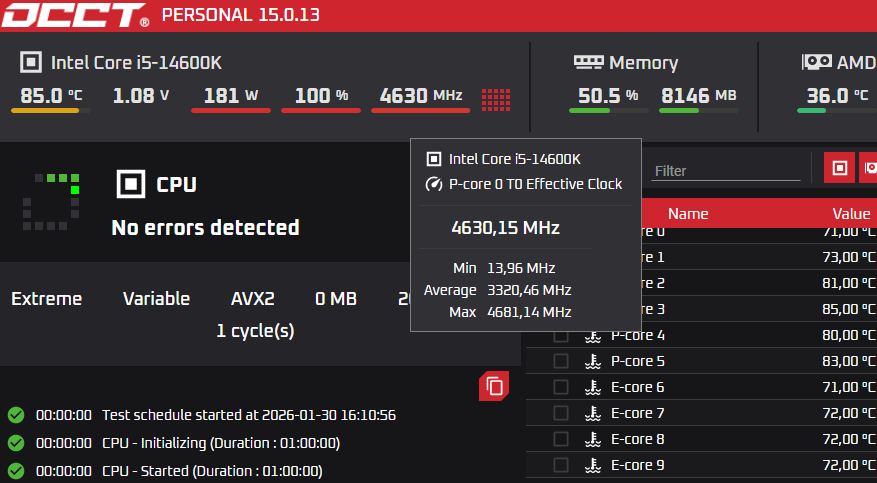Click the GPU card icon beside AMD
877x483 pixels.
coord(816,62)
